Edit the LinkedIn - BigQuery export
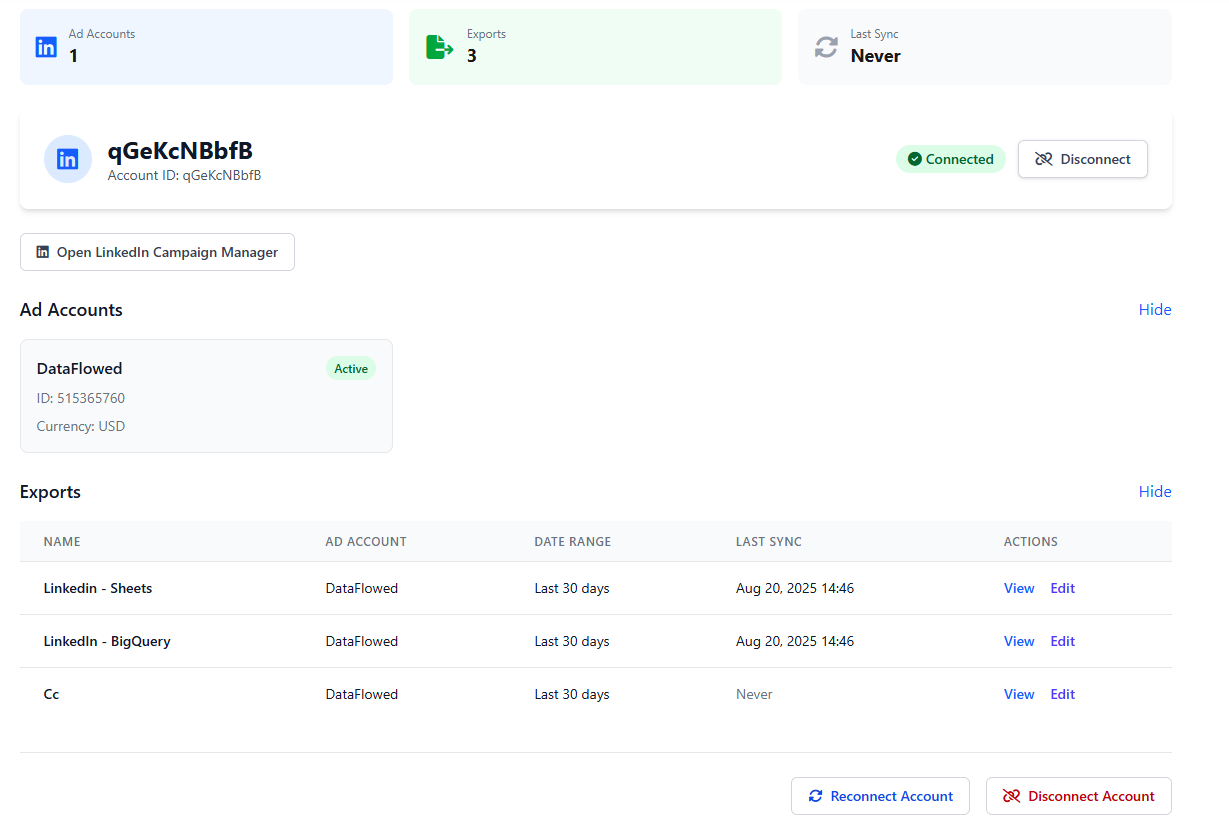 pos(1062,641)
